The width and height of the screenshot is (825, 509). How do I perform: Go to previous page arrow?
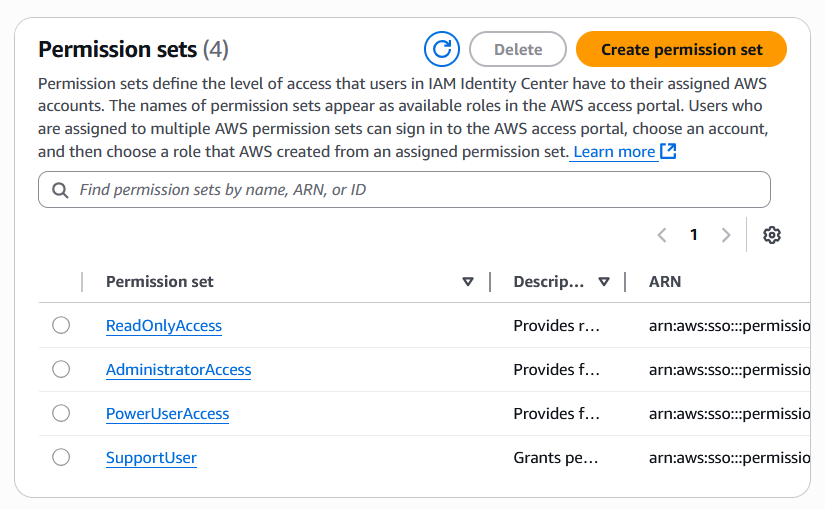coord(662,235)
